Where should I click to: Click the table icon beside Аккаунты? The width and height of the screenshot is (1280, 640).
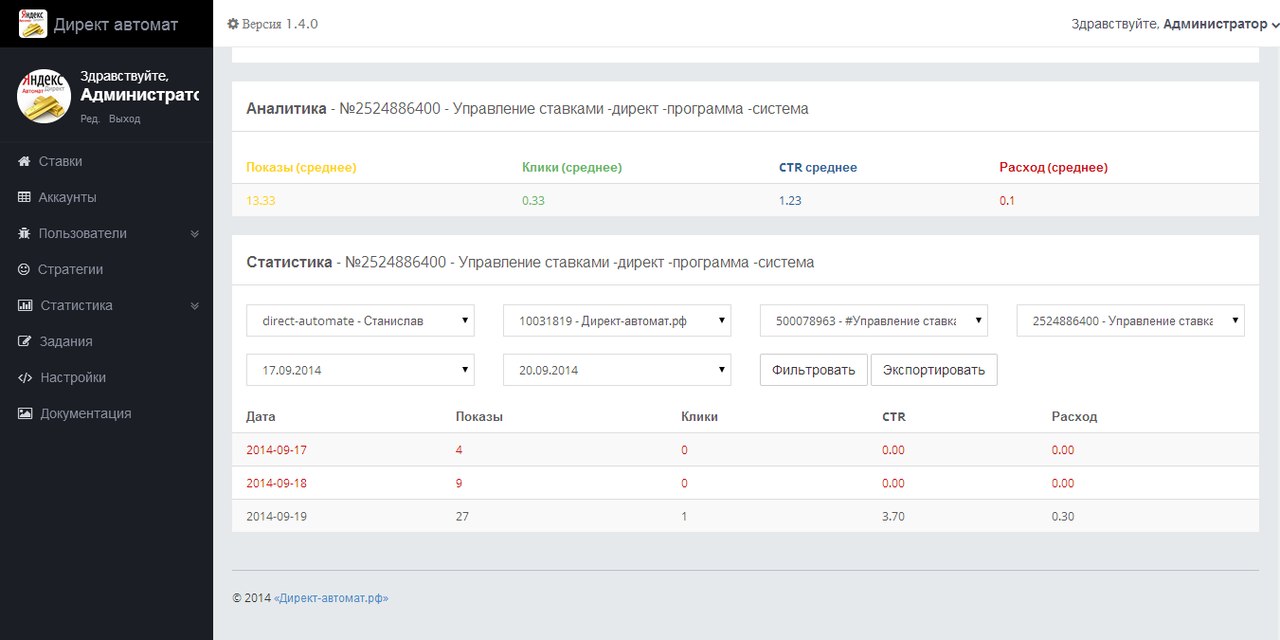[x=24, y=197]
